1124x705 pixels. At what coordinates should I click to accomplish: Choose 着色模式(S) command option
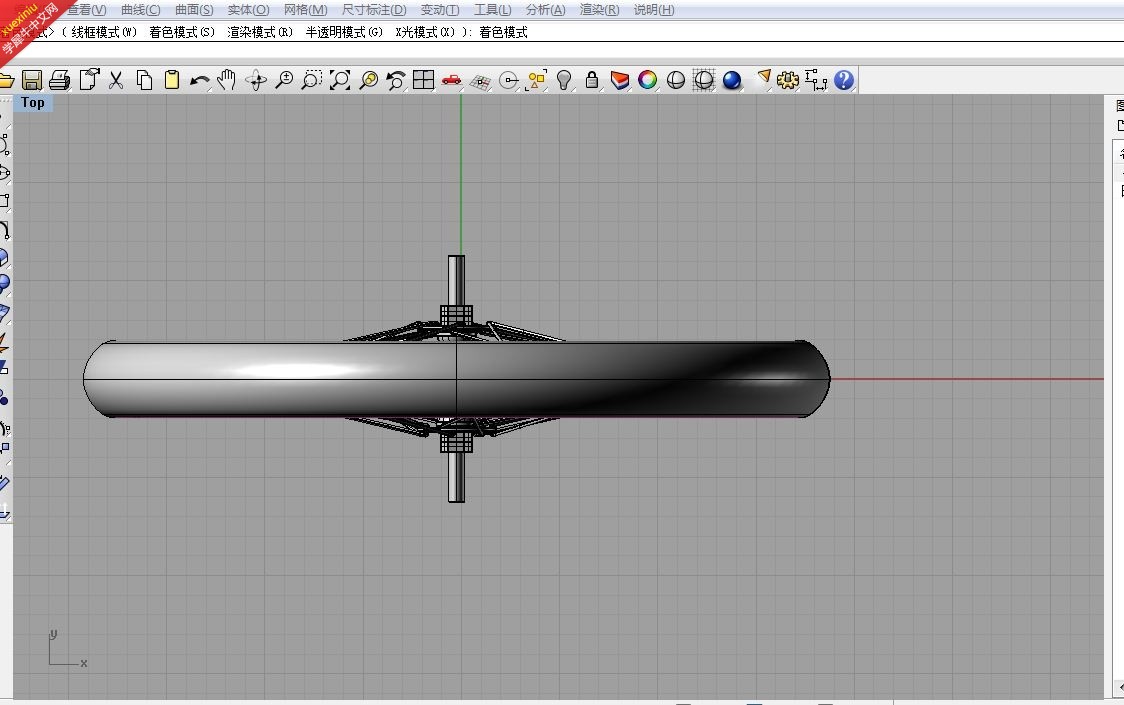pos(182,32)
